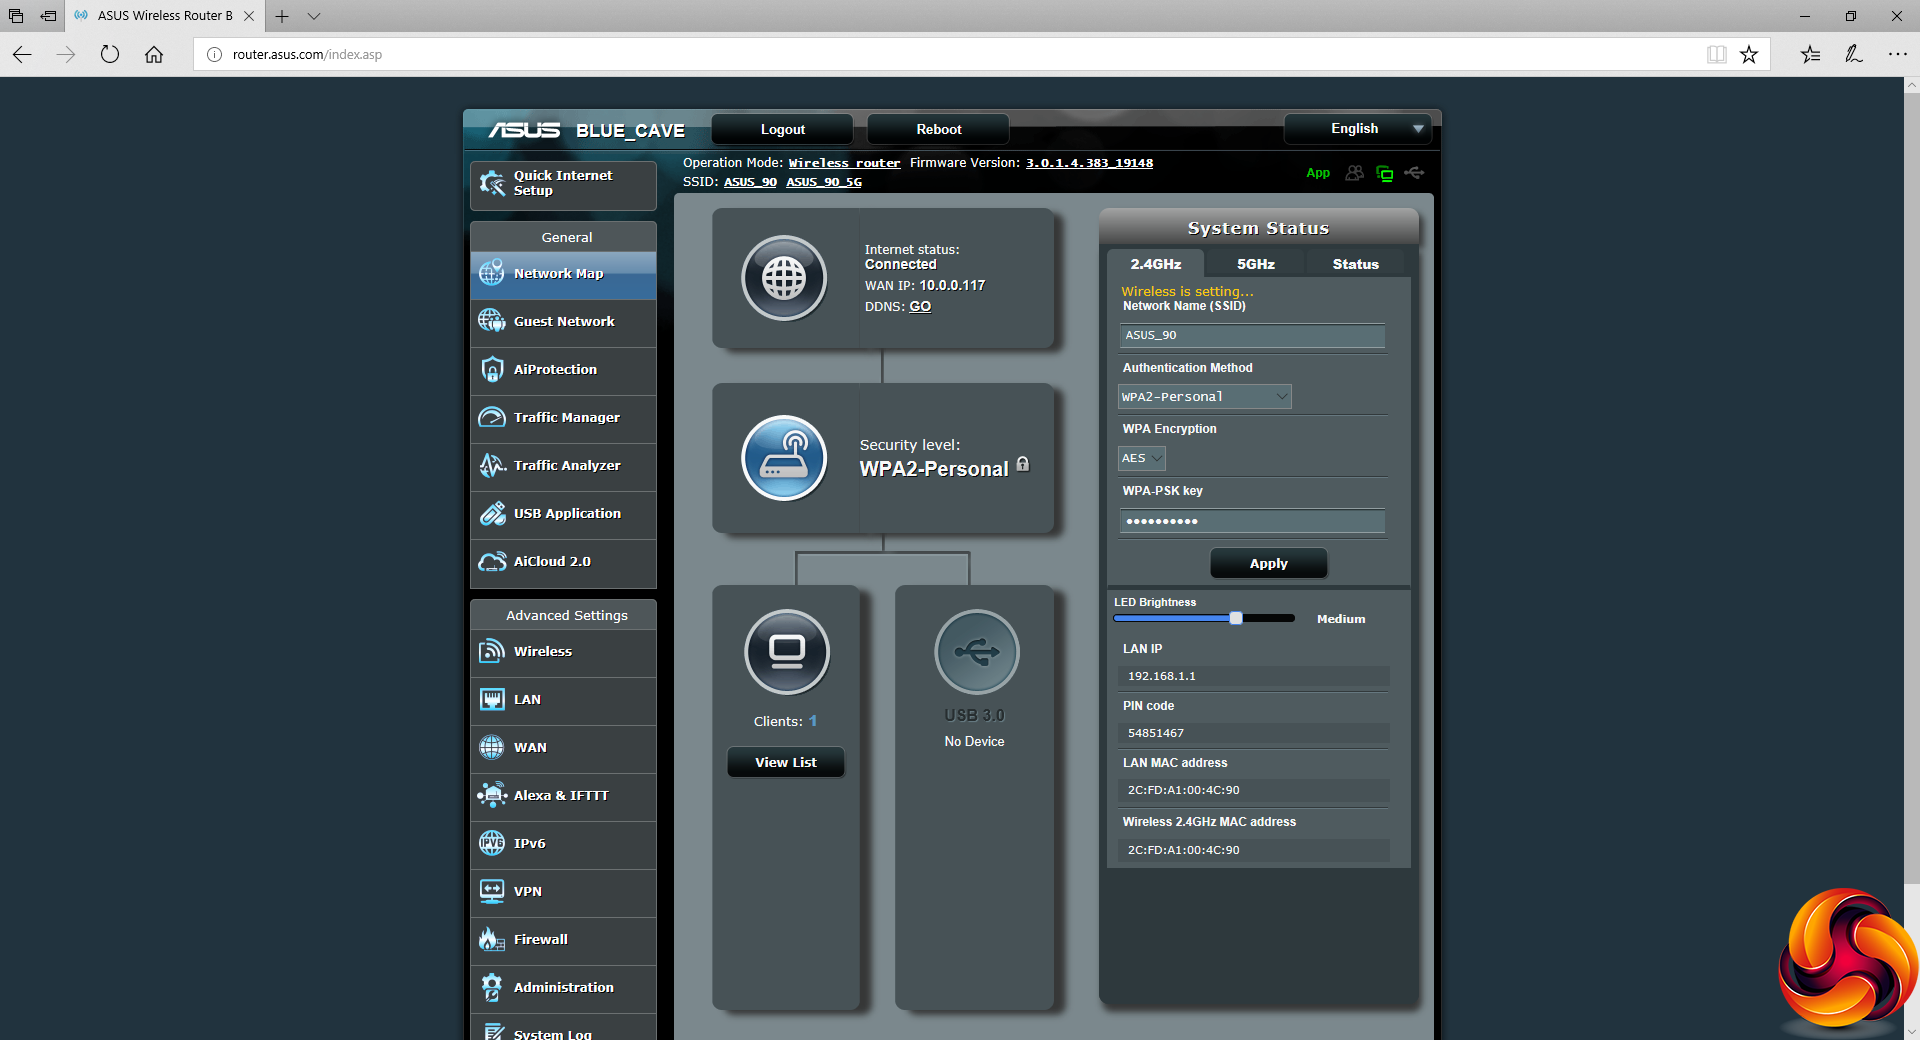Click the Clients computer icon

pyautogui.click(x=787, y=652)
